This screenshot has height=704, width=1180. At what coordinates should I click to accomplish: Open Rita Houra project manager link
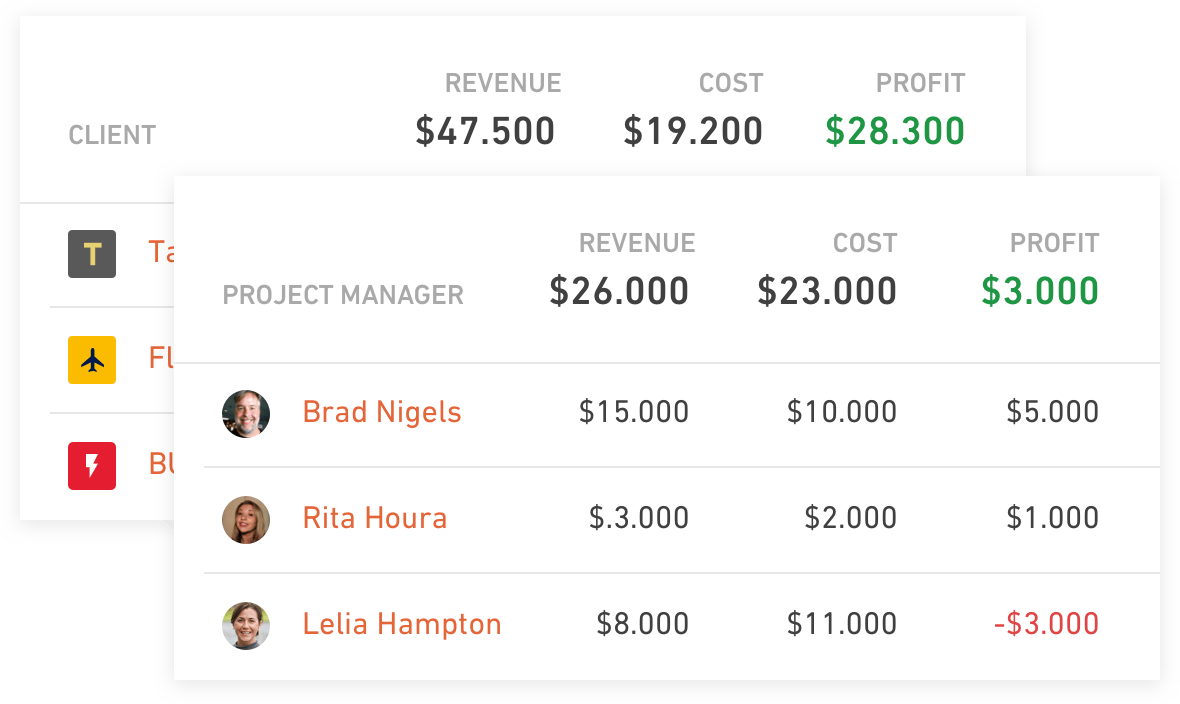(x=375, y=518)
